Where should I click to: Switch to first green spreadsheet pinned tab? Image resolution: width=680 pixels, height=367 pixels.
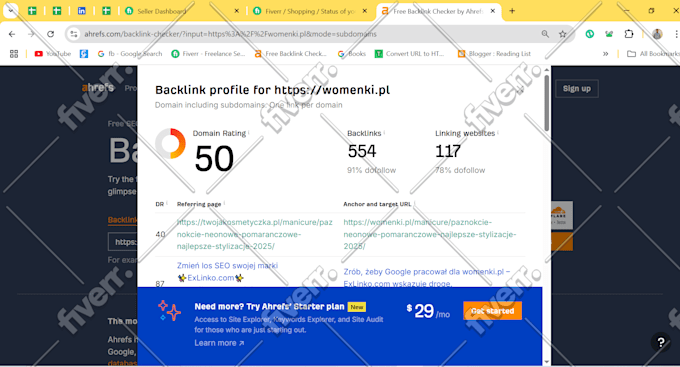pyautogui.click(x=32, y=11)
